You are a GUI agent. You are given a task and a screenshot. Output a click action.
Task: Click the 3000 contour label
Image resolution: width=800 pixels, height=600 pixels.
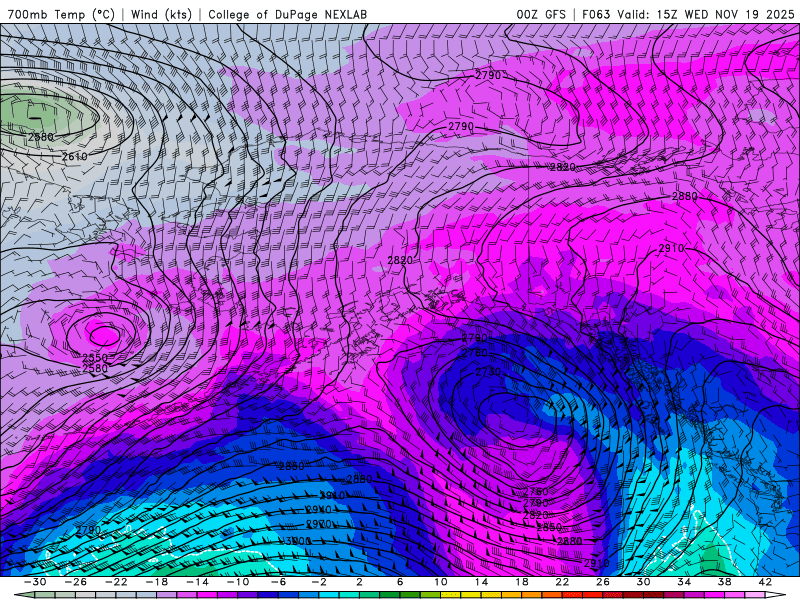298,541
